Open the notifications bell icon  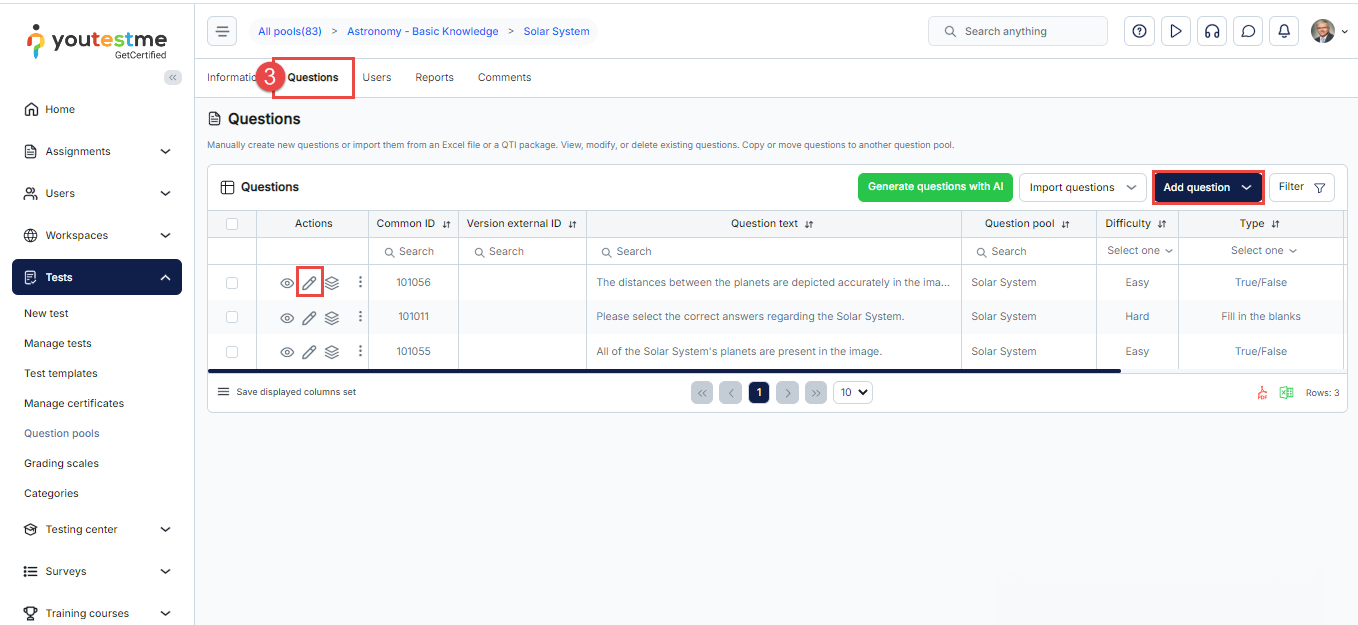[1284, 31]
